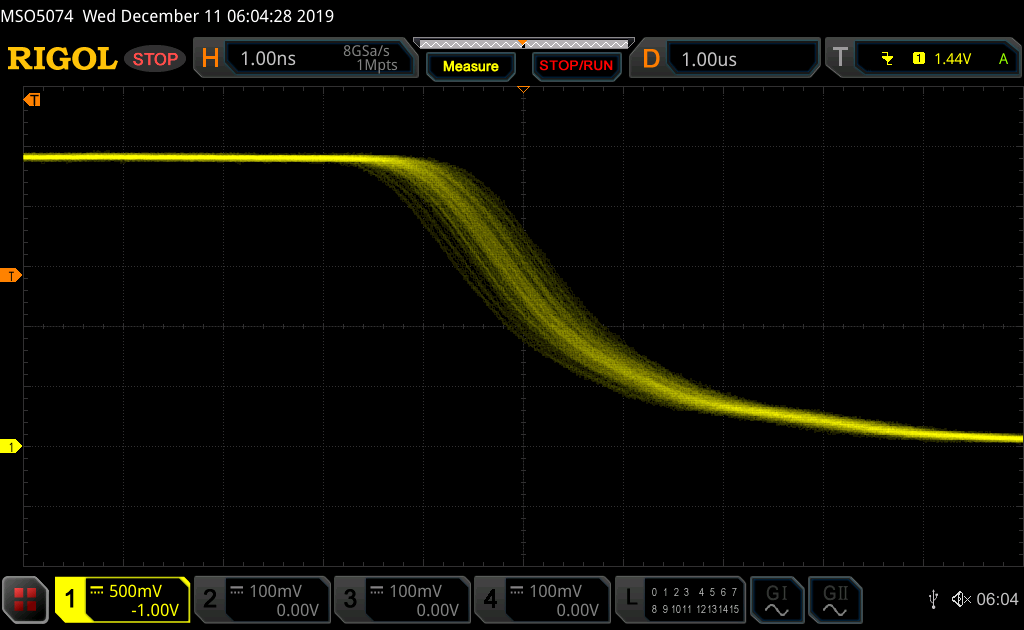Click the channel 4 coupling icon
Viewport: 1024px width, 630px height.
tap(517, 591)
